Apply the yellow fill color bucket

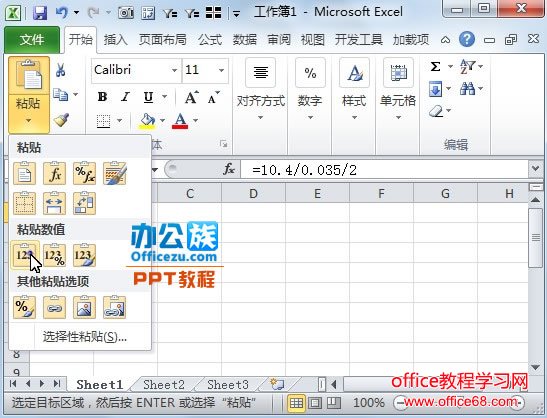coord(148,121)
